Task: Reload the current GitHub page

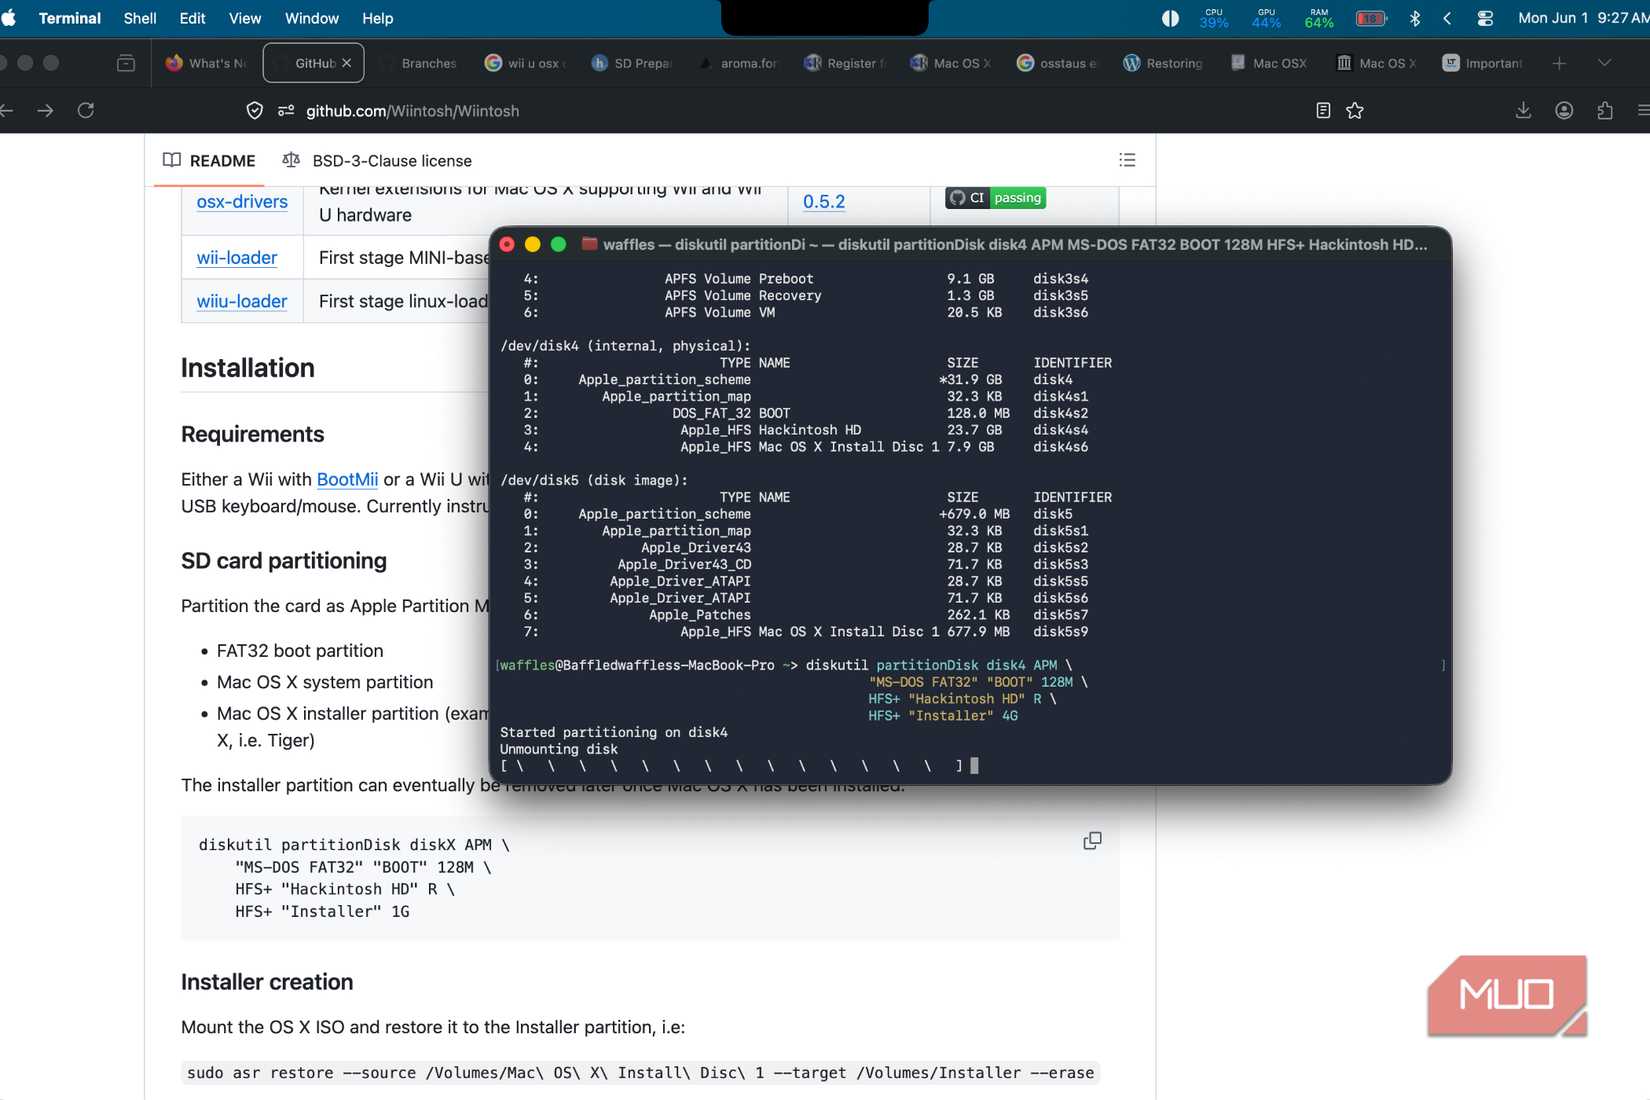Action: pyautogui.click(x=86, y=111)
